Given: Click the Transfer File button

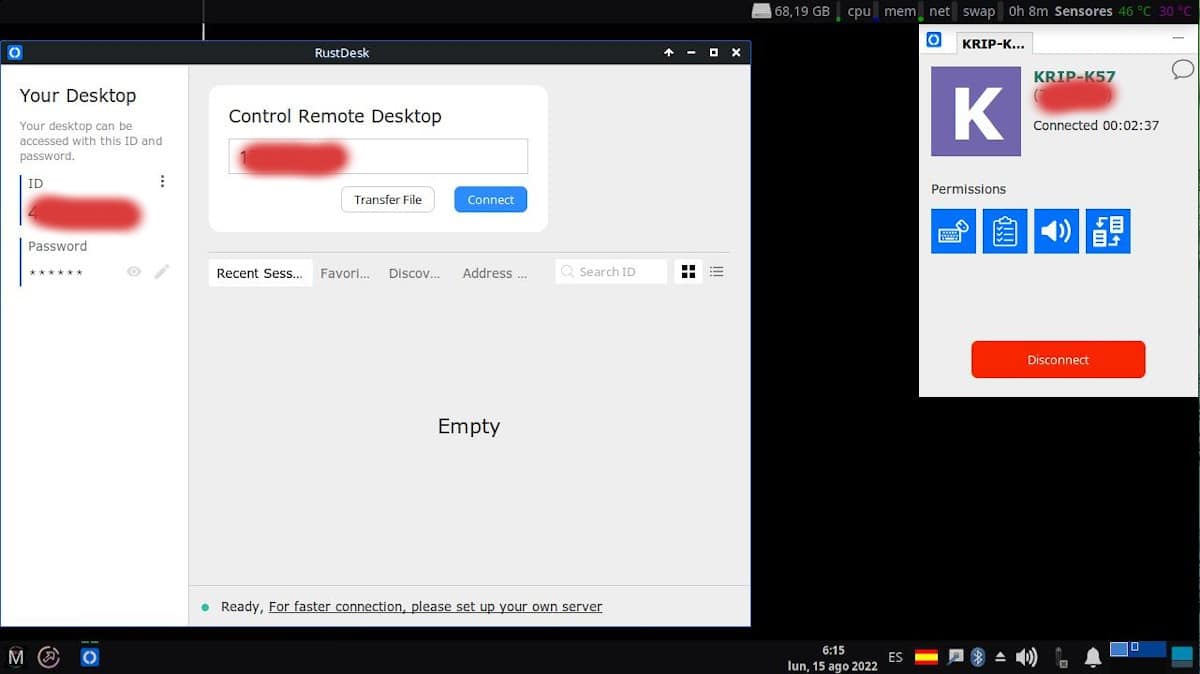Looking at the screenshot, I should [388, 200].
